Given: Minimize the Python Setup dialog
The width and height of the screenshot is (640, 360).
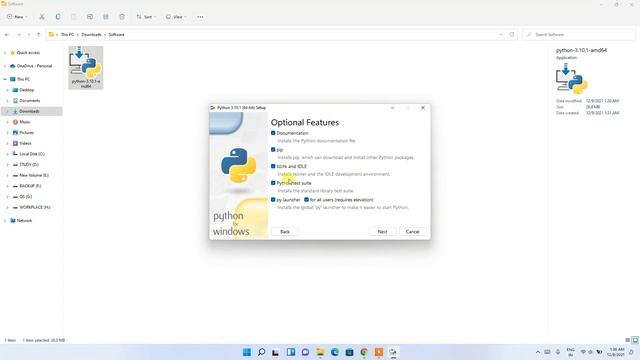Looking at the screenshot, I should point(392,108).
